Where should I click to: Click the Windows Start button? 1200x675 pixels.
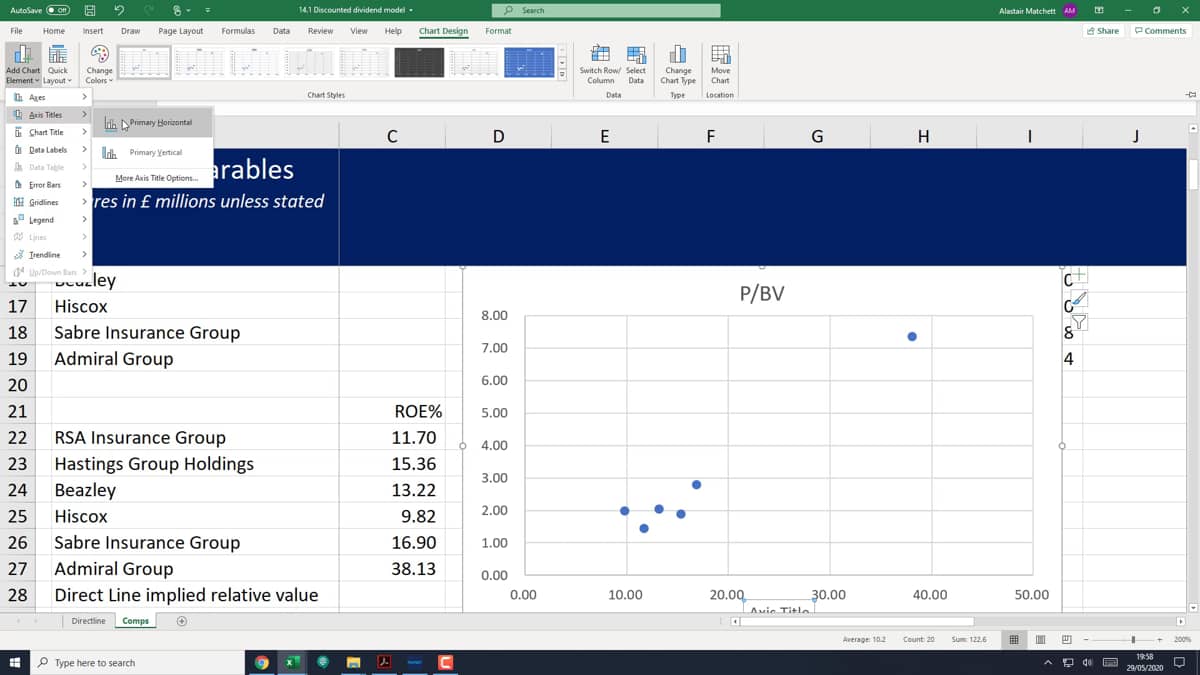click(15, 662)
